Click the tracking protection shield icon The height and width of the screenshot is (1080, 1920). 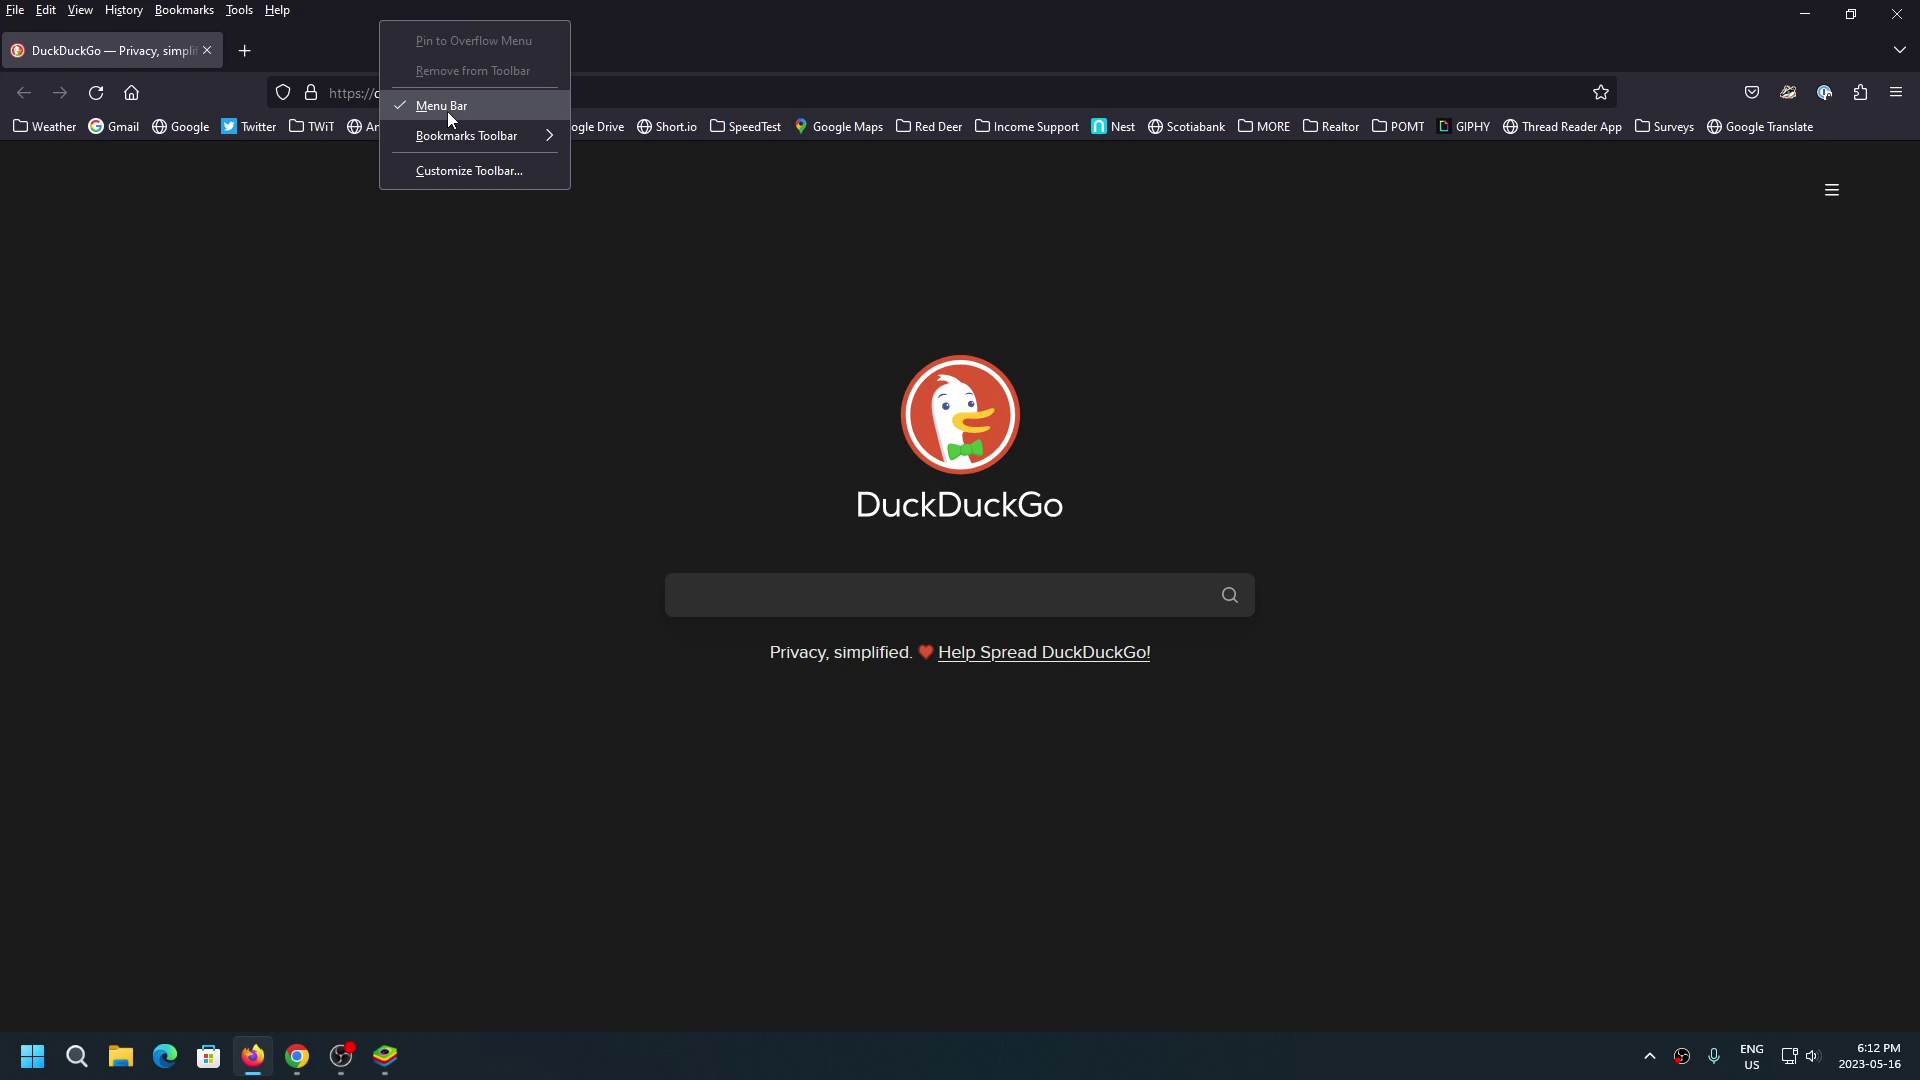283,92
